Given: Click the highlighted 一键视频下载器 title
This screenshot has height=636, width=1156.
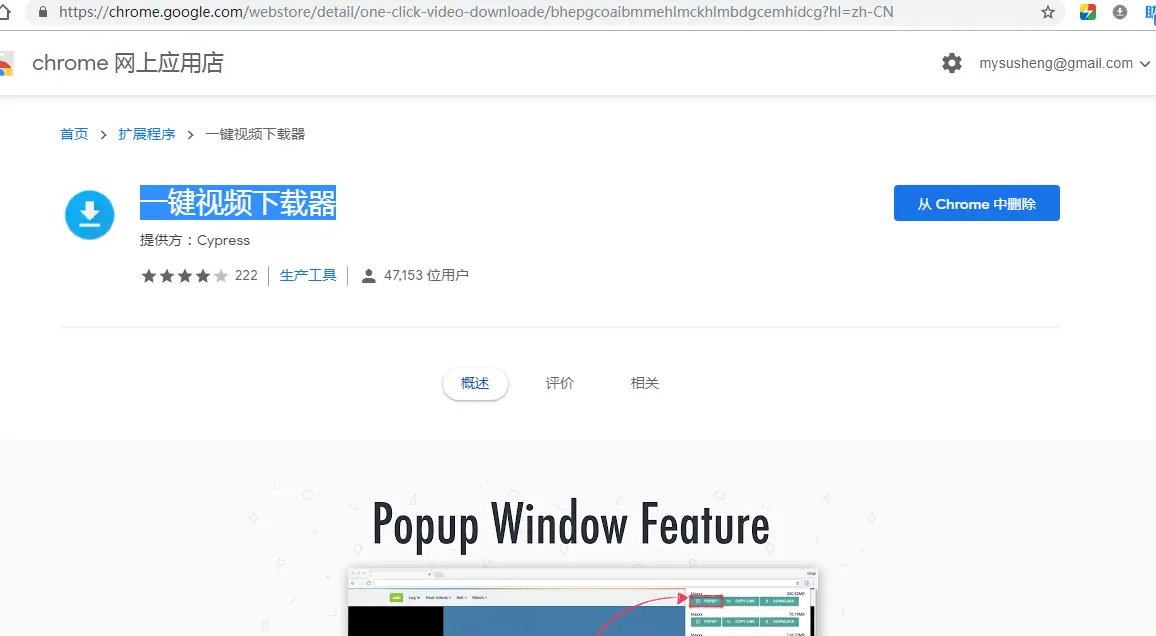Looking at the screenshot, I should pyautogui.click(x=238, y=203).
